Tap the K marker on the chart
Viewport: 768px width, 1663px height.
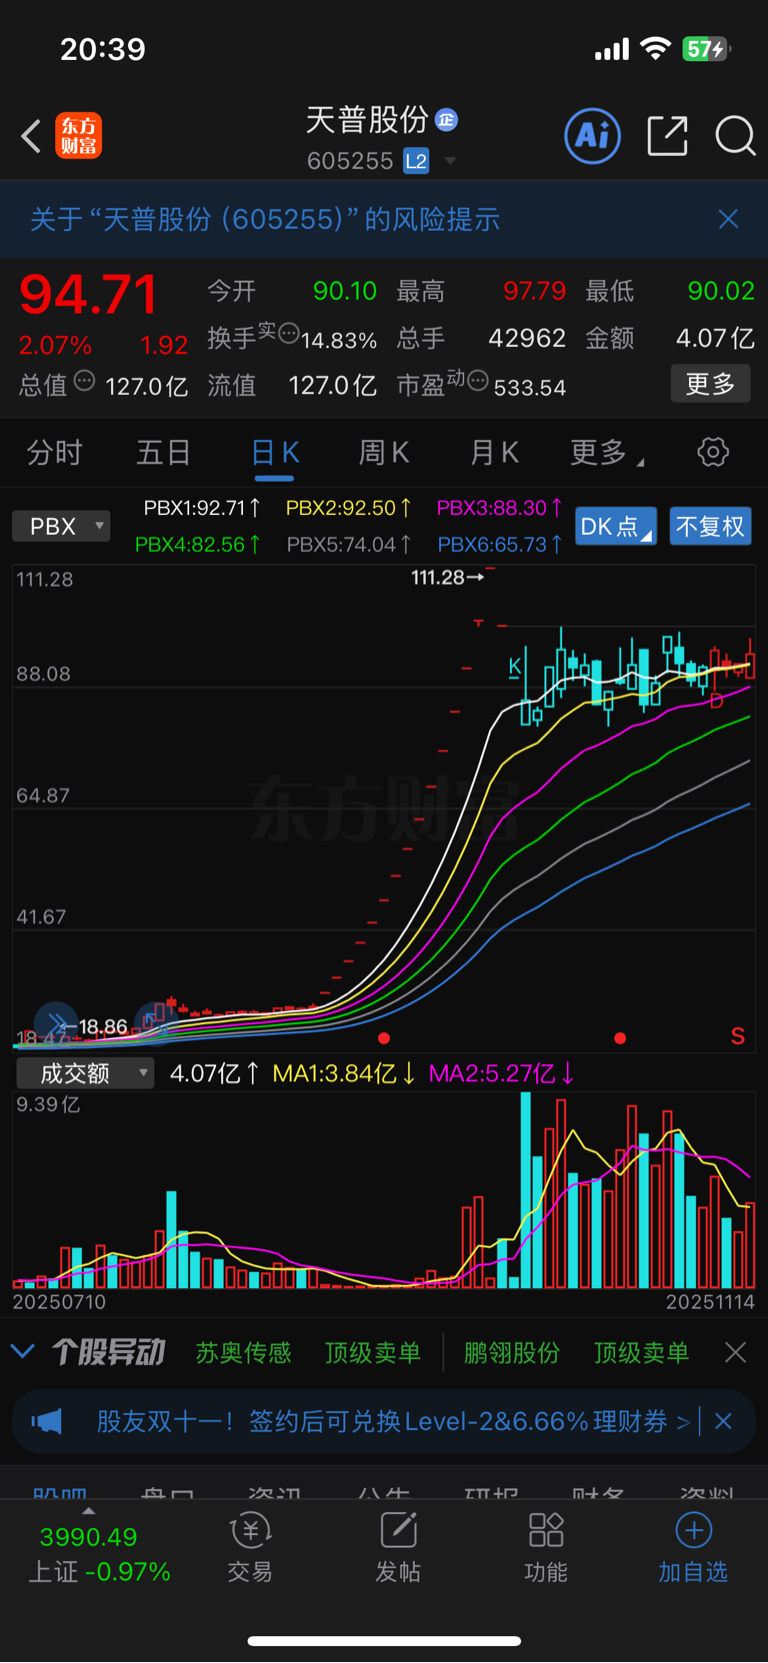point(515,666)
